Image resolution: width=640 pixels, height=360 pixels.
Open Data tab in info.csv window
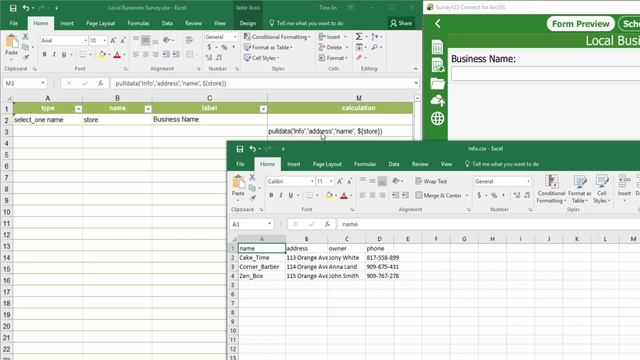click(394, 164)
